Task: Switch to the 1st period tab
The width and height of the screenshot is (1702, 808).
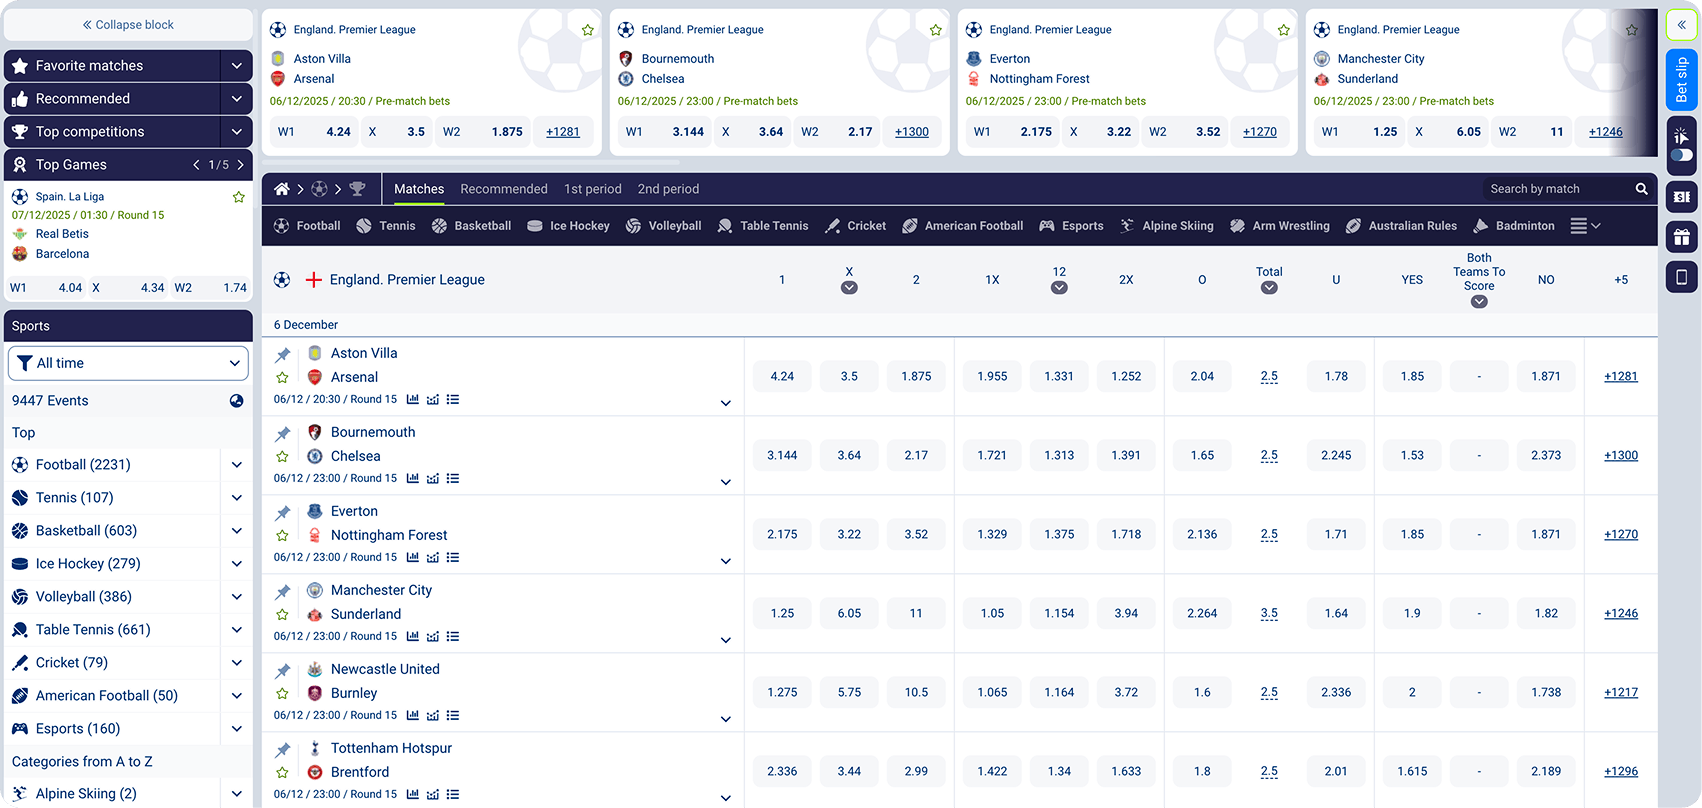Action: [x=592, y=189]
